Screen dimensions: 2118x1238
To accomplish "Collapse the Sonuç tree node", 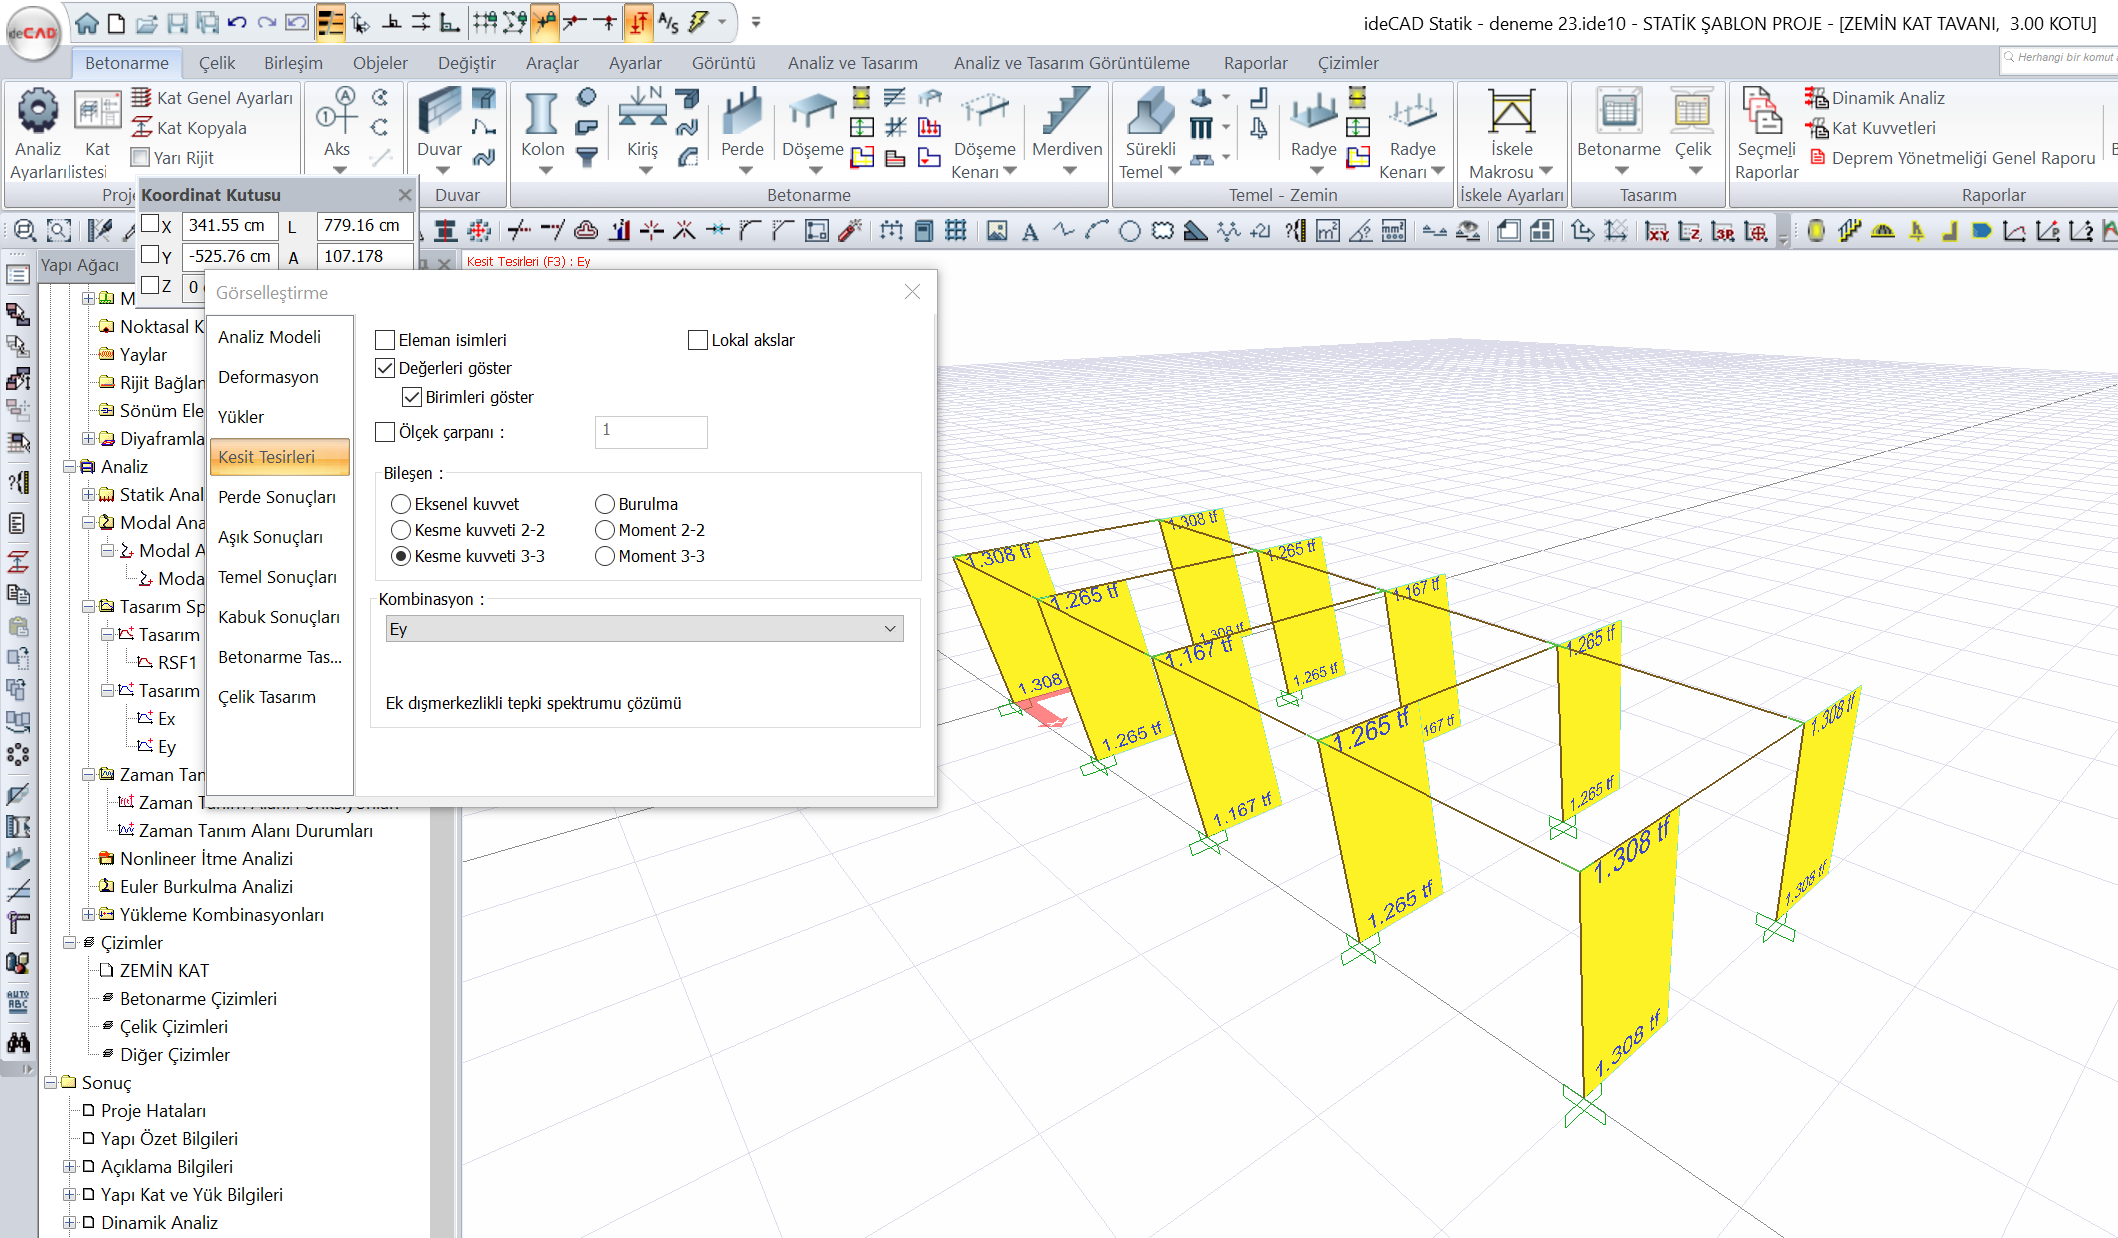I will pyautogui.click(x=51, y=1083).
